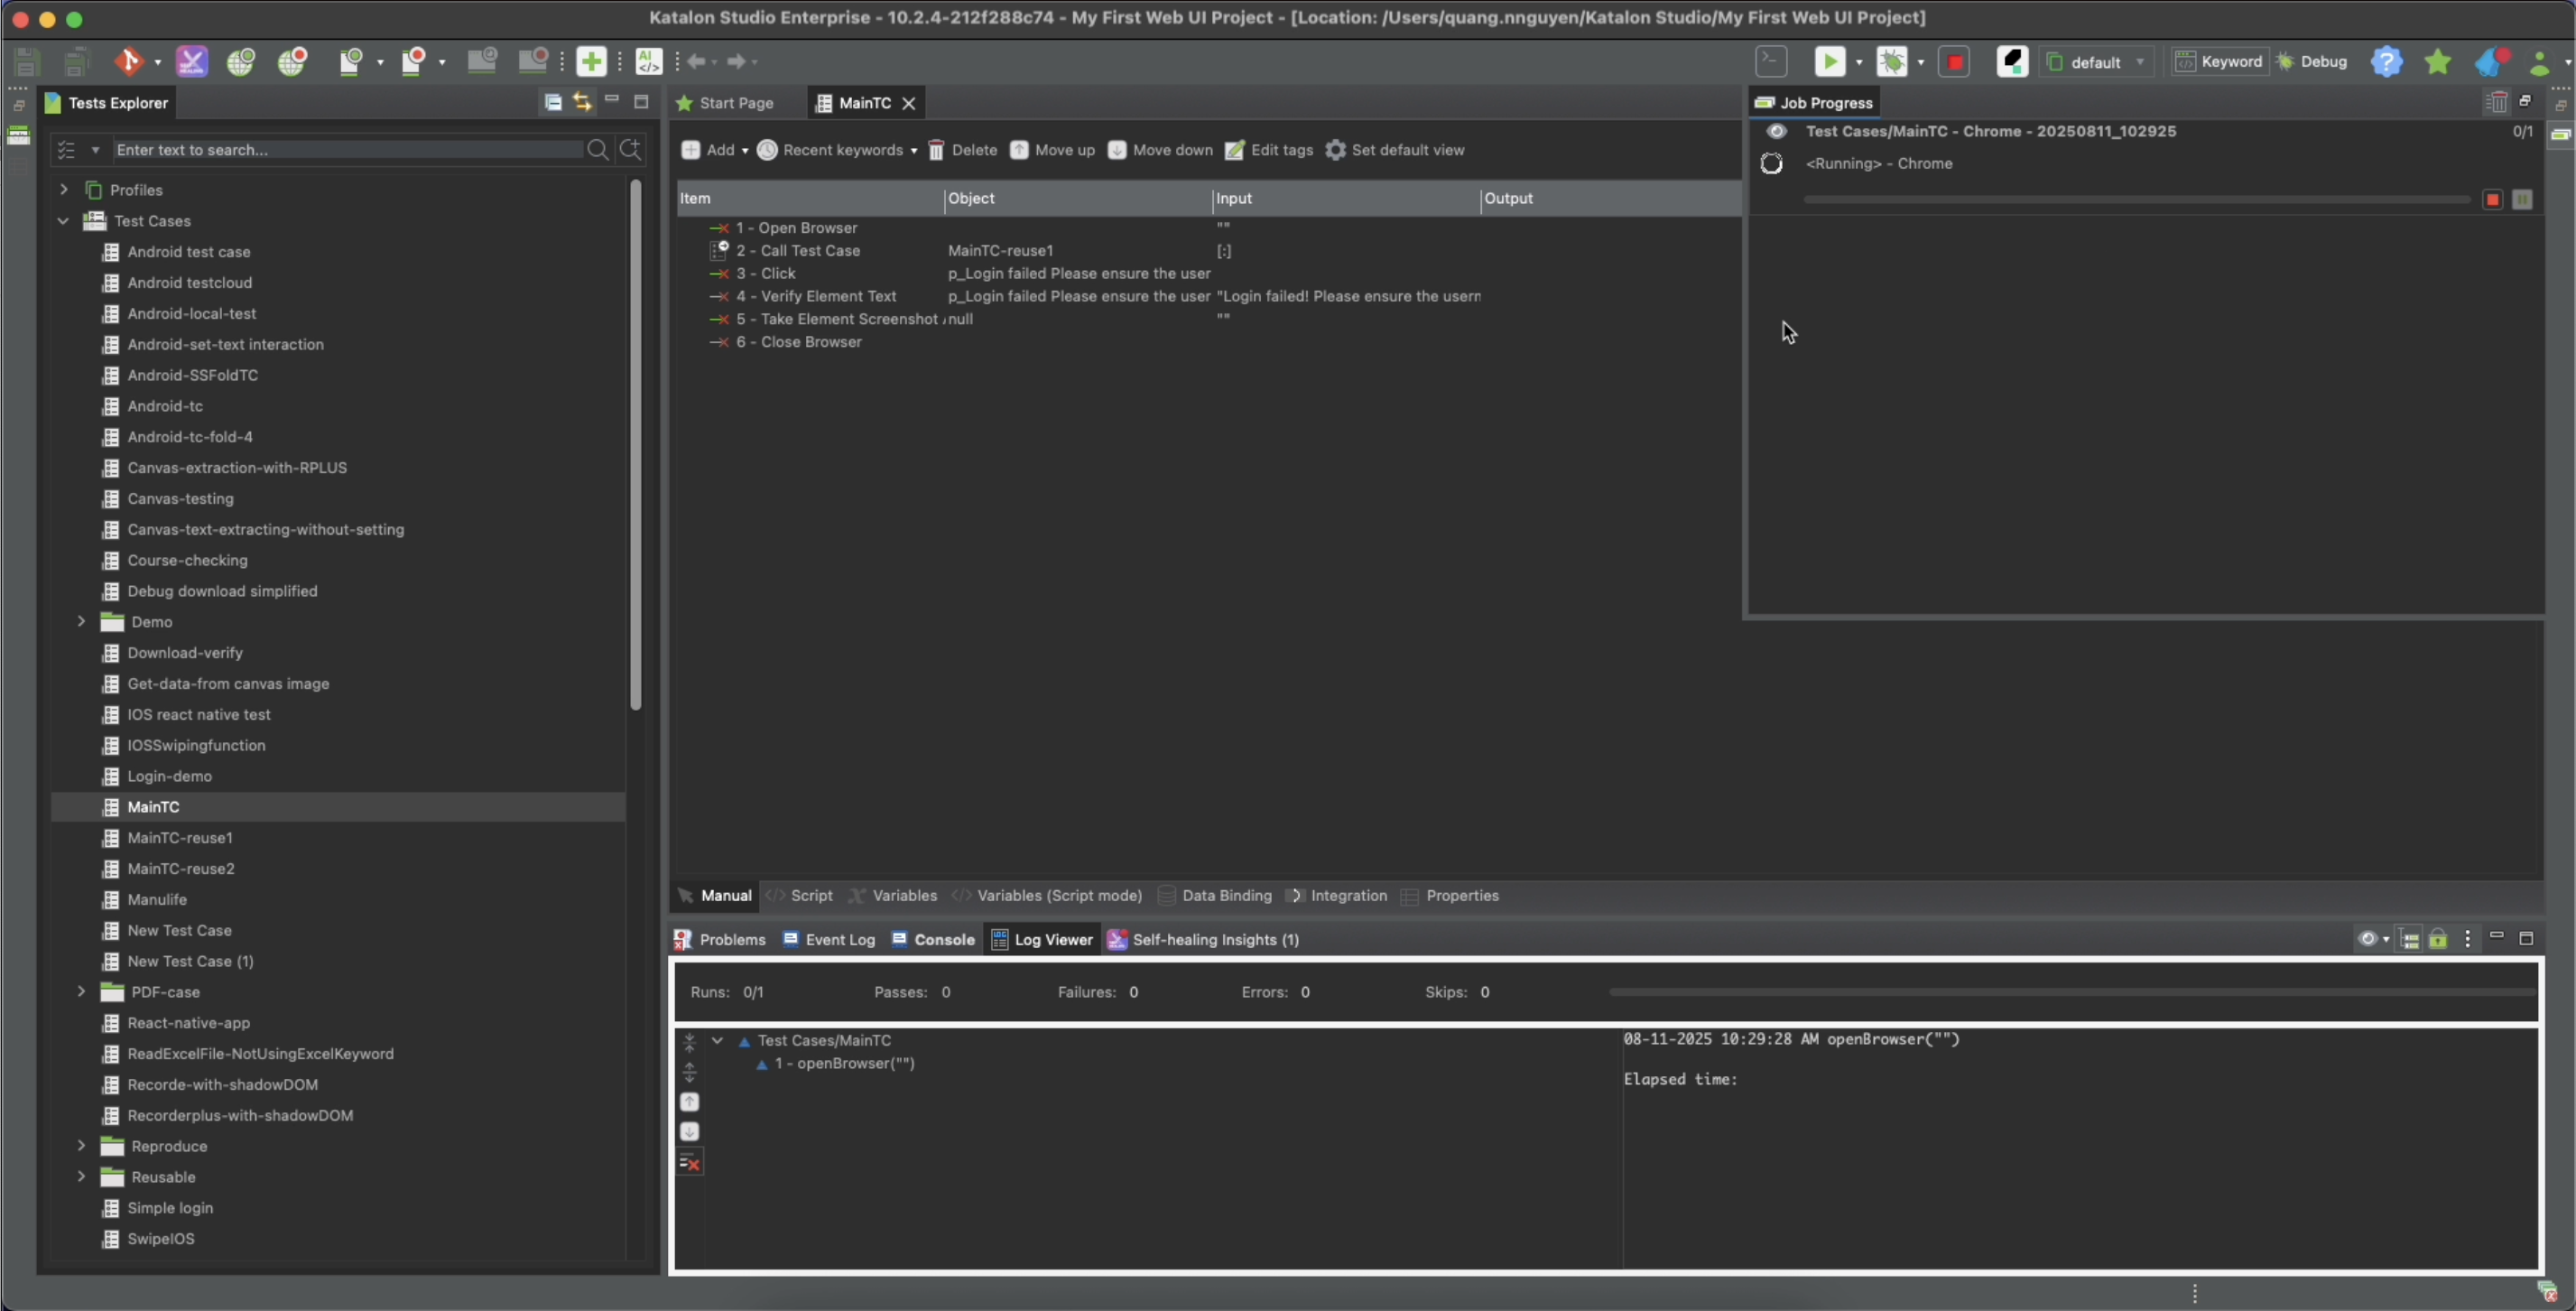Click the green plus New item icon
The width and height of the screenshot is (2576, 1311).
point(591,62)
